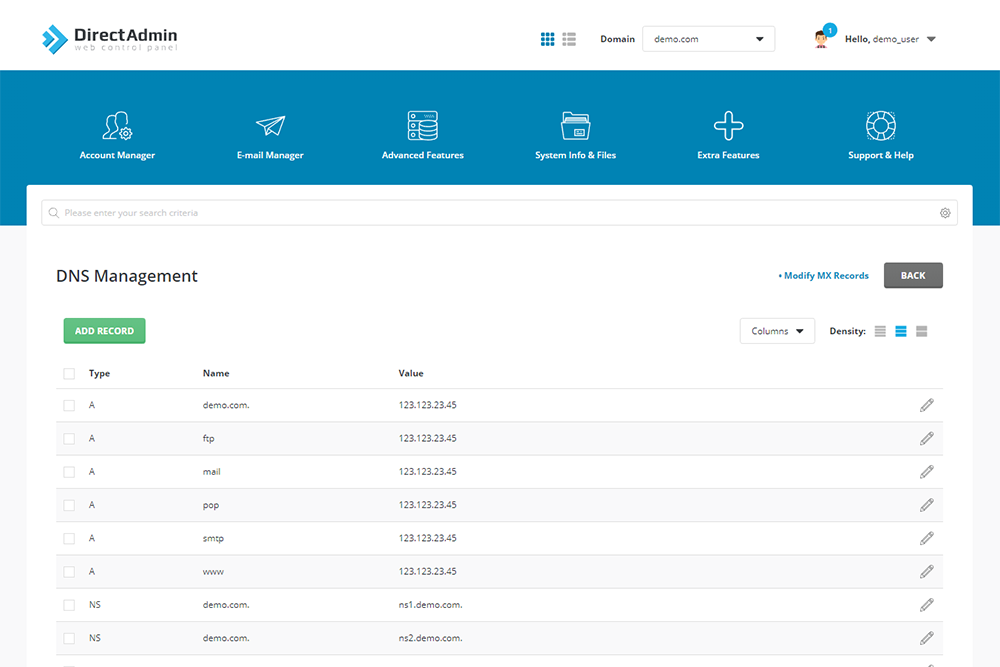Edit the ns1.demo.com. NS record
1000x667 pixels.
[927, 605]
